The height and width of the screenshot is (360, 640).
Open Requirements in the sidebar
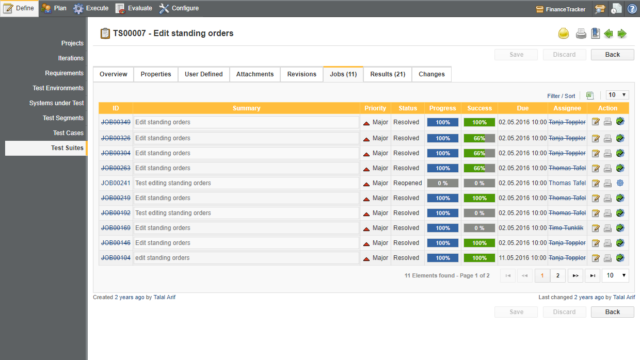coord(64,73)
